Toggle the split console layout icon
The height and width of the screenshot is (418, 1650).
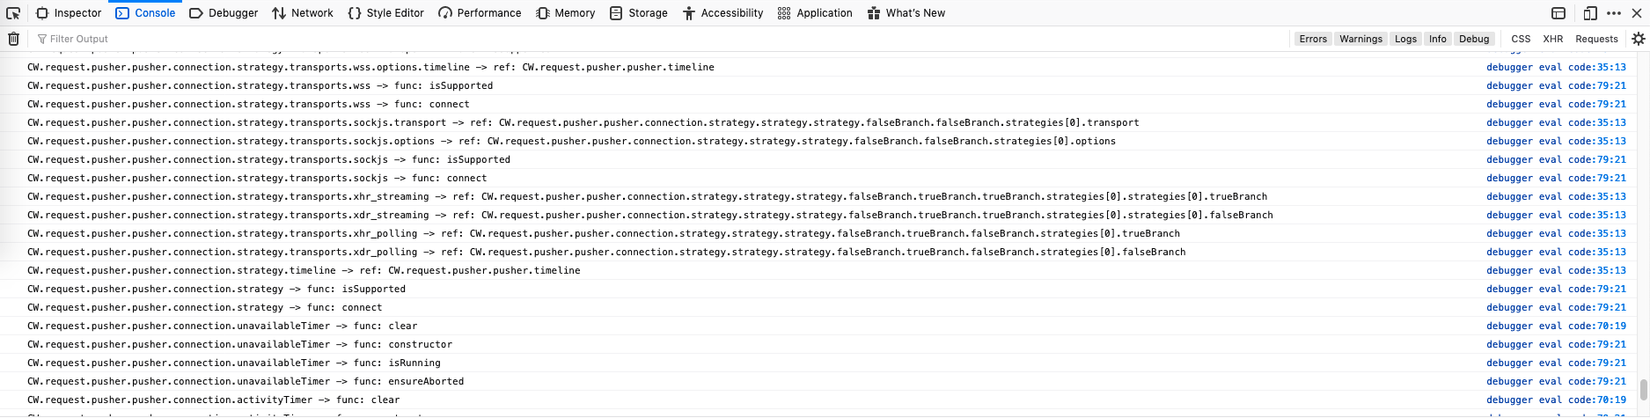point(1558,13)
